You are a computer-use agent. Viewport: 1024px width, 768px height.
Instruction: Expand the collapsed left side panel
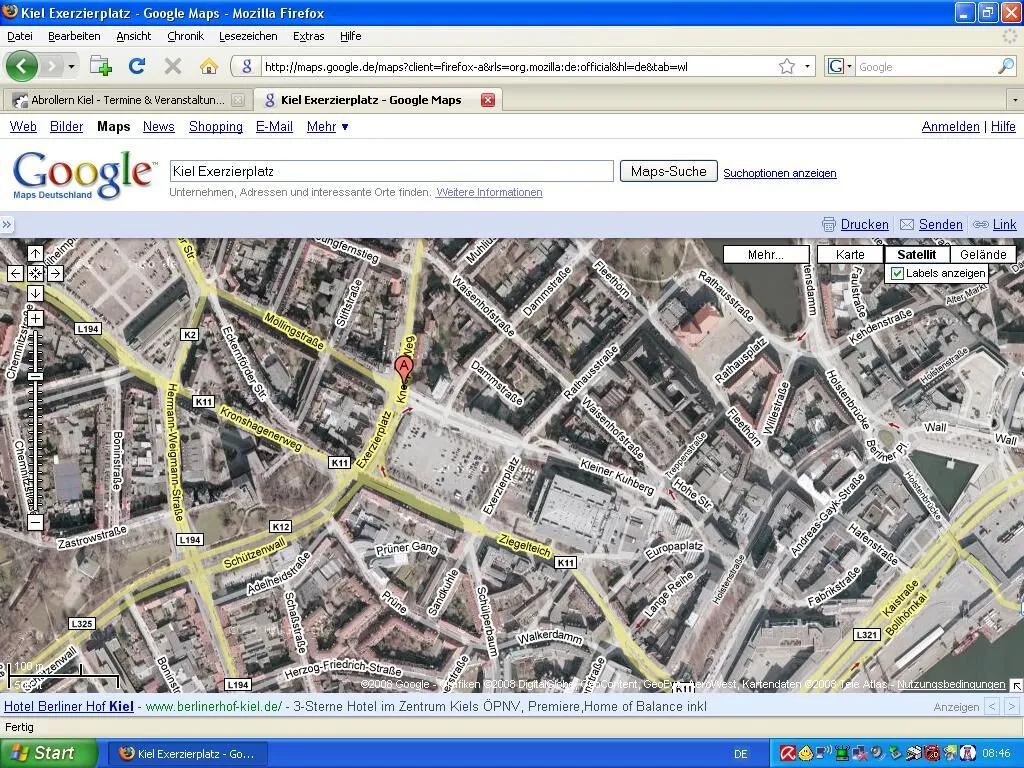click(x=7, y=225)
